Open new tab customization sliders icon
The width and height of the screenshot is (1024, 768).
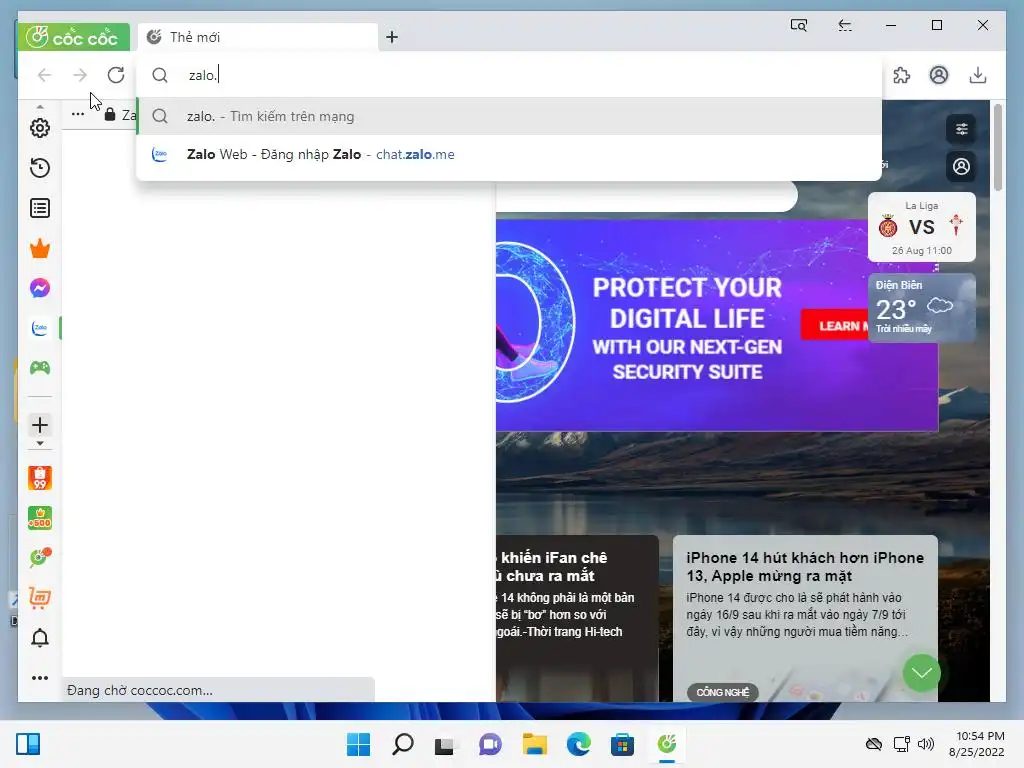[x=961, y=129]
